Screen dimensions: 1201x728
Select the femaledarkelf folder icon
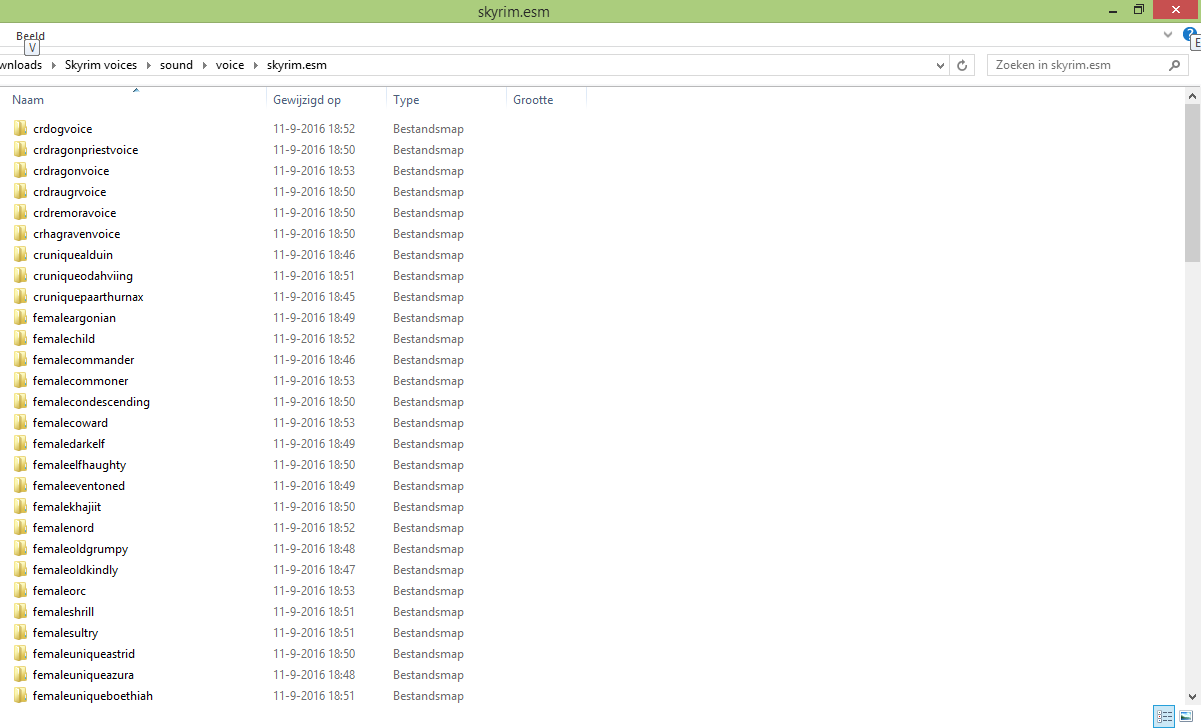(x=20, y=444)
